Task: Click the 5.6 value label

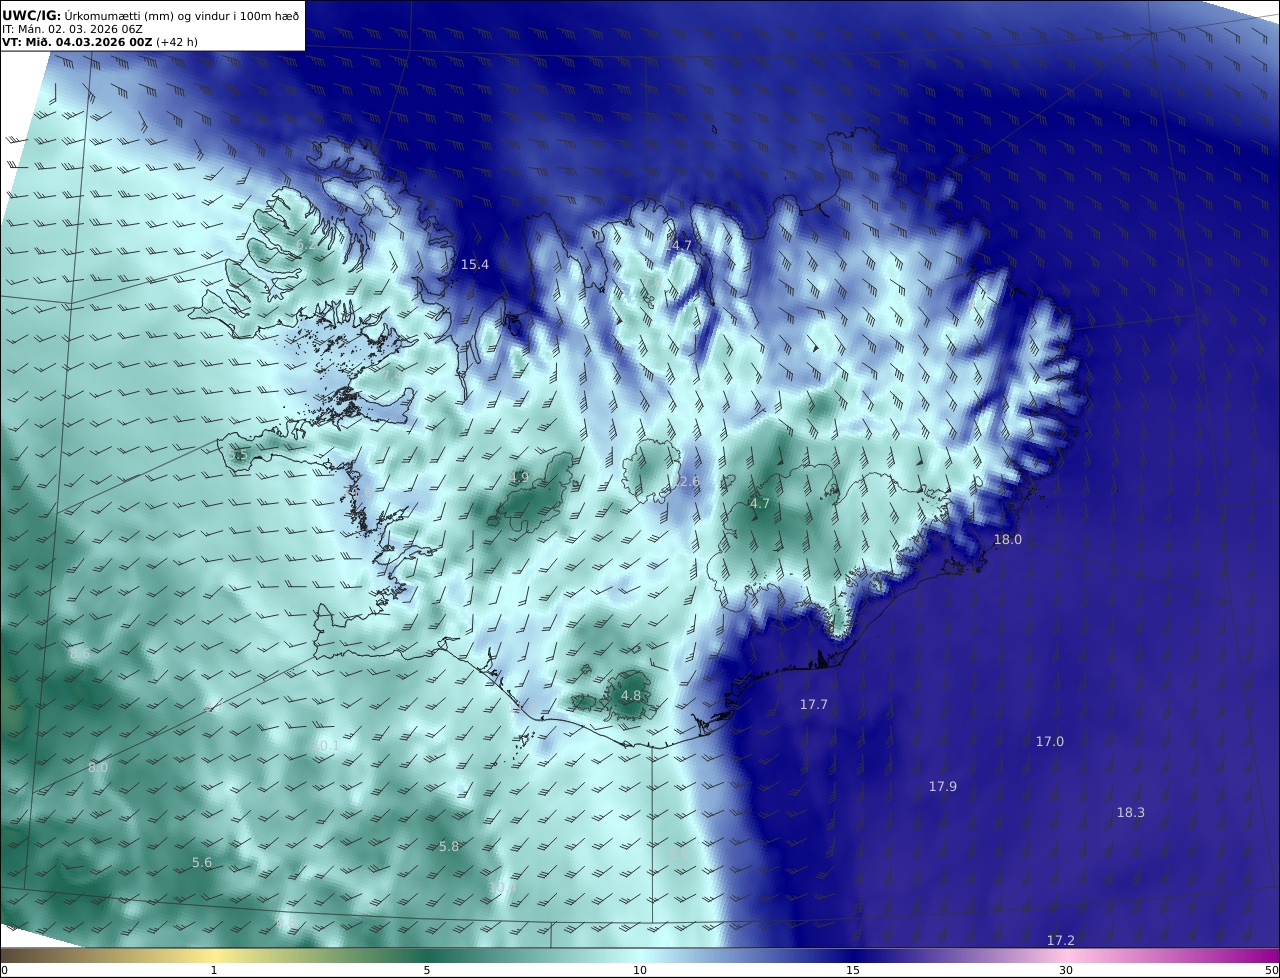Action: click(x=202, y=863)
